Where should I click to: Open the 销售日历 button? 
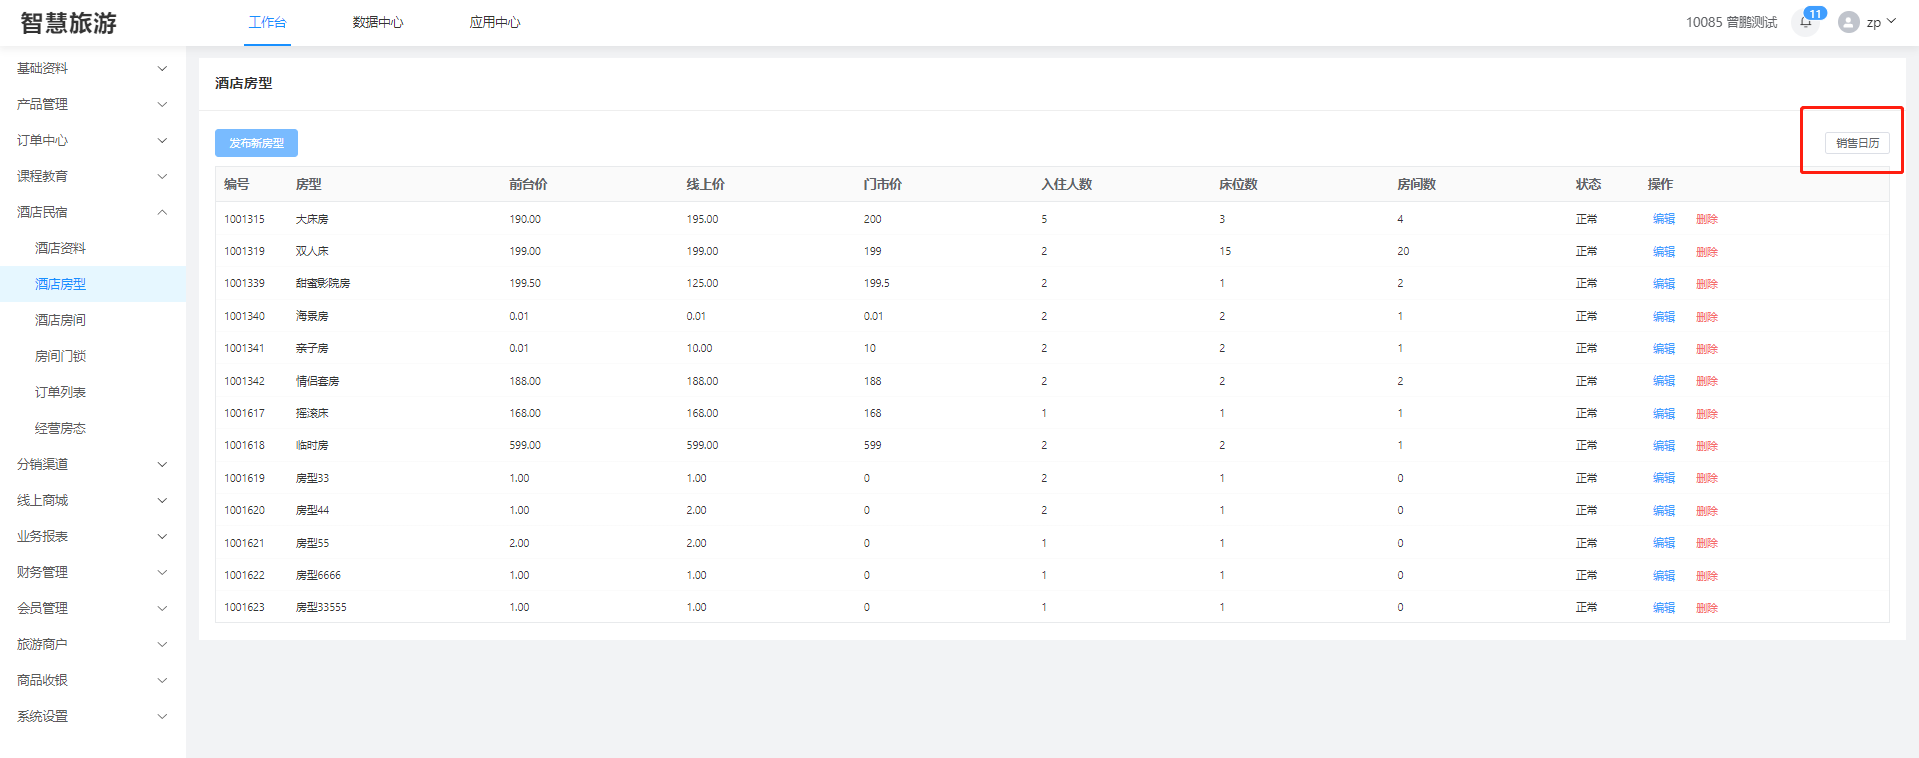tap(1857, 143)
